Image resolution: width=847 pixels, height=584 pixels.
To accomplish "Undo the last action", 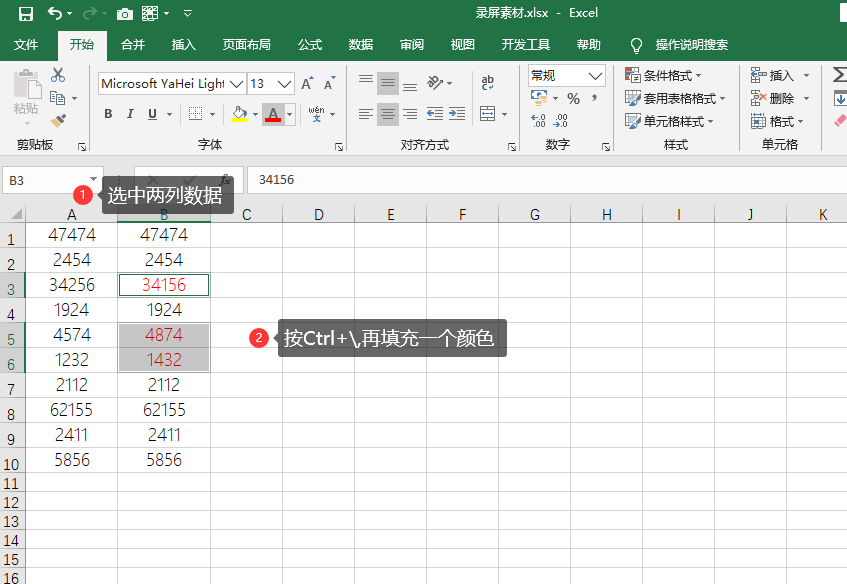I will (55, 13).
